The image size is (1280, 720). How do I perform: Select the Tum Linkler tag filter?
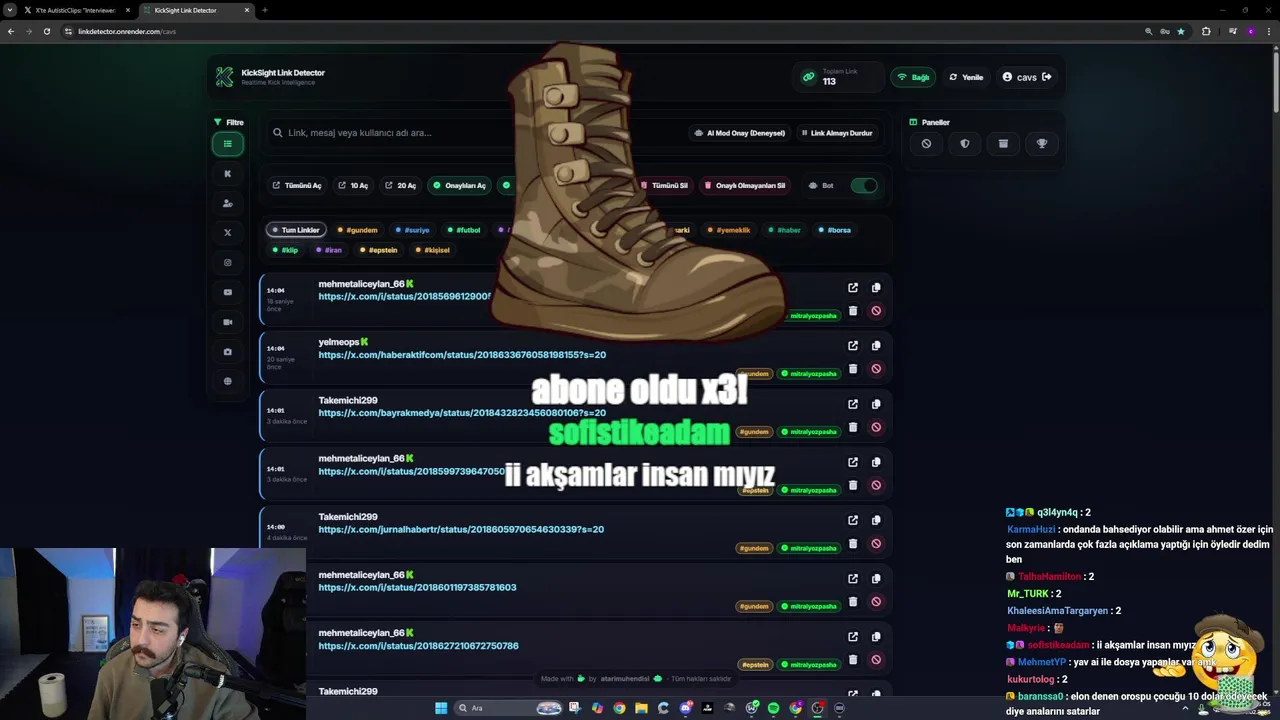pyautogui.click(x=295, y=230)
